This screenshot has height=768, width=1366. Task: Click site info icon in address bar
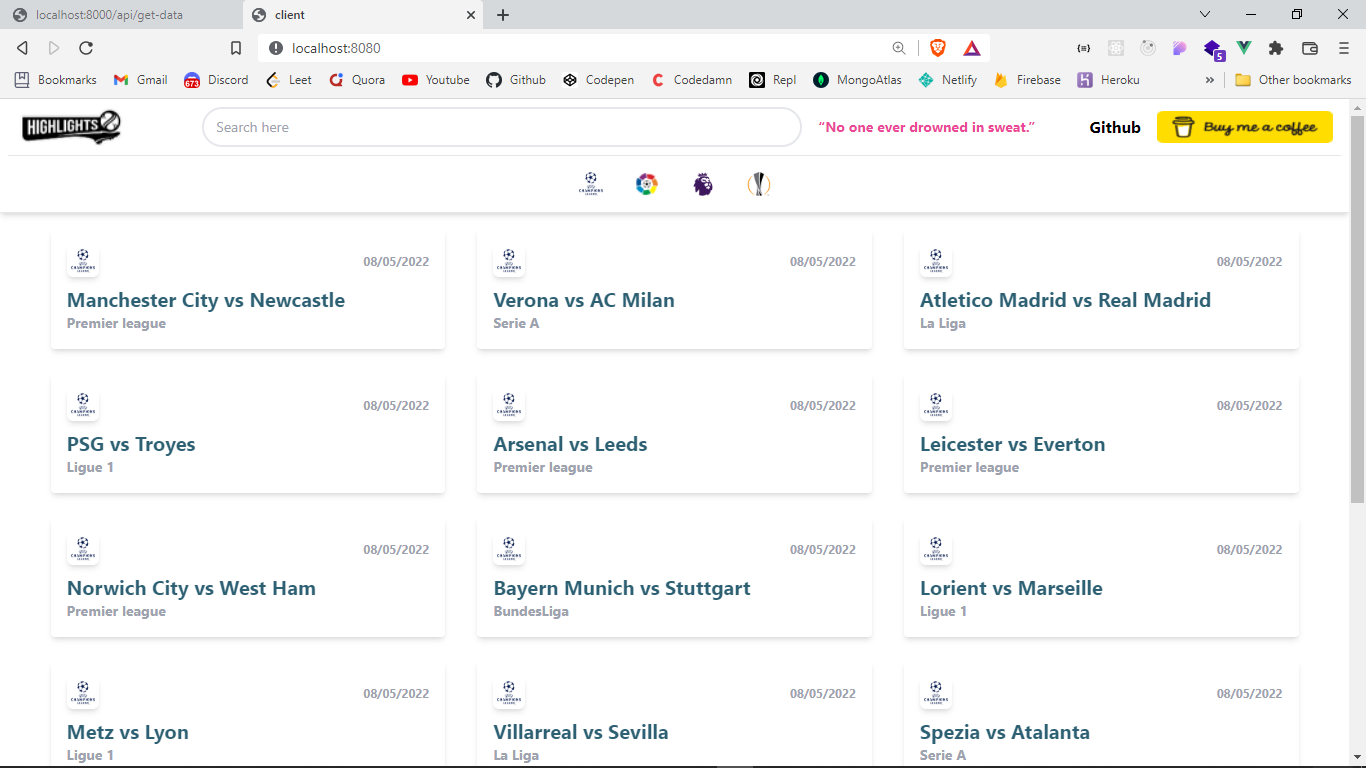pyautogui.click(x=276, y=48)
